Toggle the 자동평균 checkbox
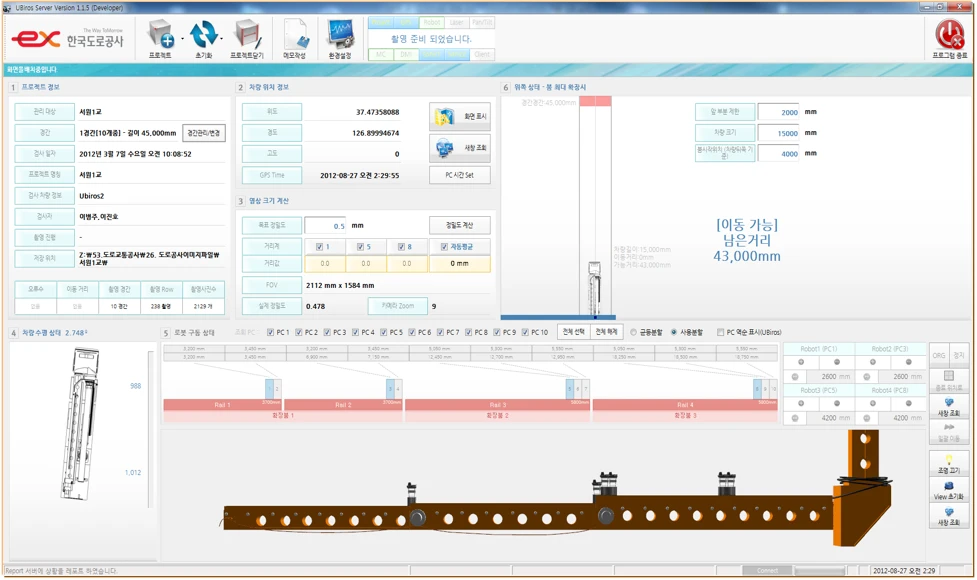Image resolution: width=977 pixels, height=580 pixels. point(444,247)
